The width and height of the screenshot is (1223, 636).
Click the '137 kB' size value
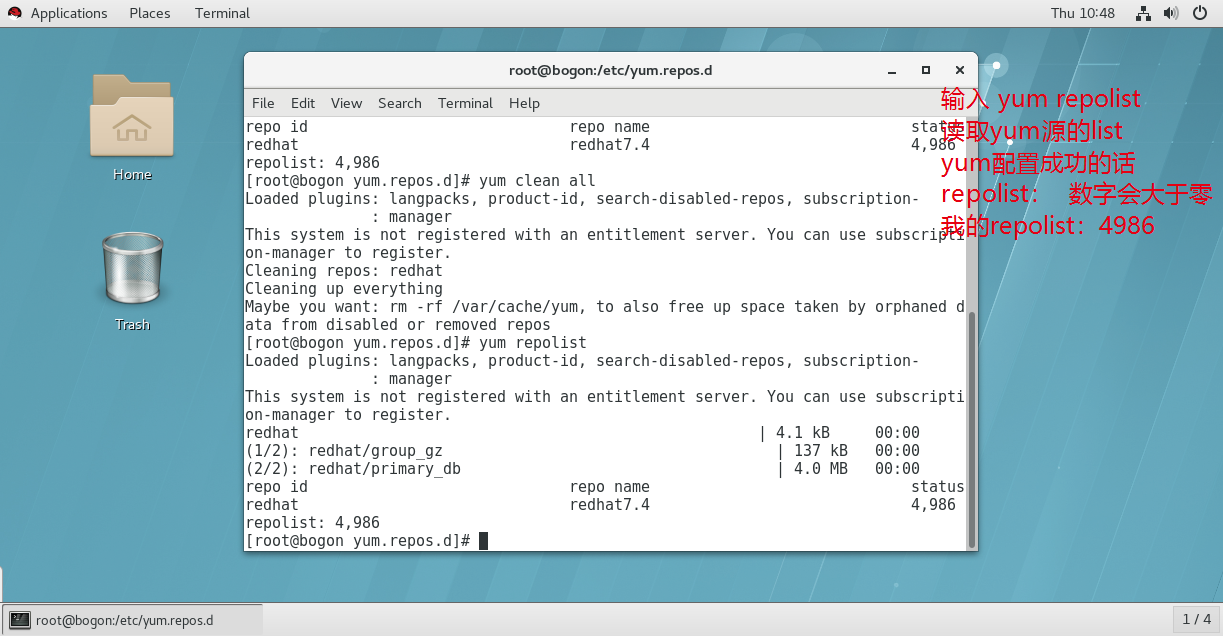coord(821,451)
